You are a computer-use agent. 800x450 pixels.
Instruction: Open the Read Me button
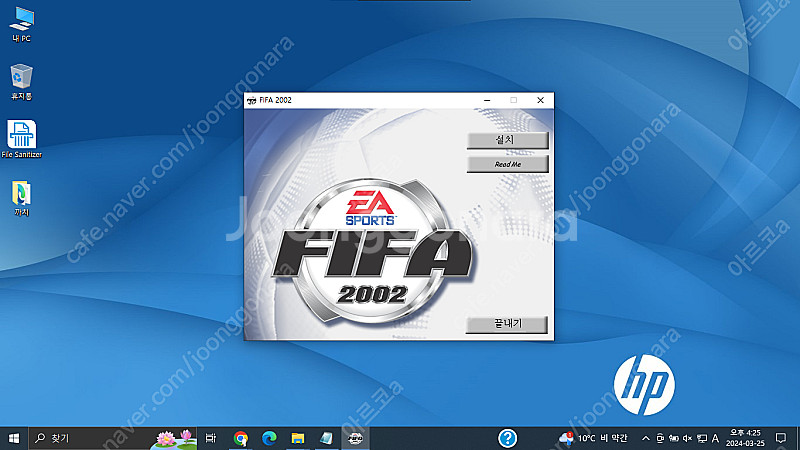[508, 164]
